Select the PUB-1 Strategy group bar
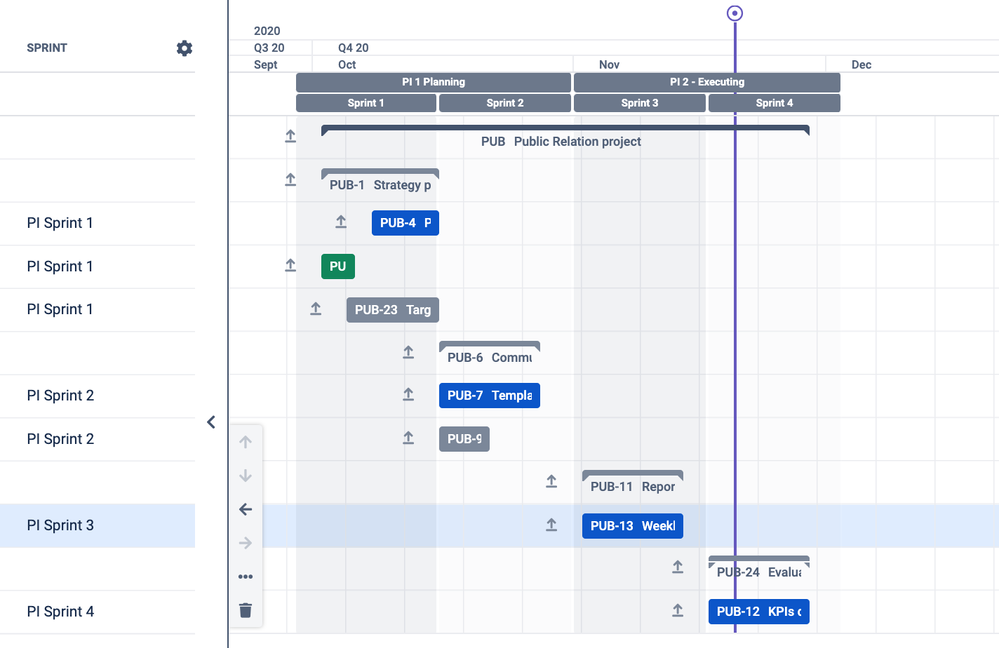Screen dimensions: 999x648 (380, 181)
